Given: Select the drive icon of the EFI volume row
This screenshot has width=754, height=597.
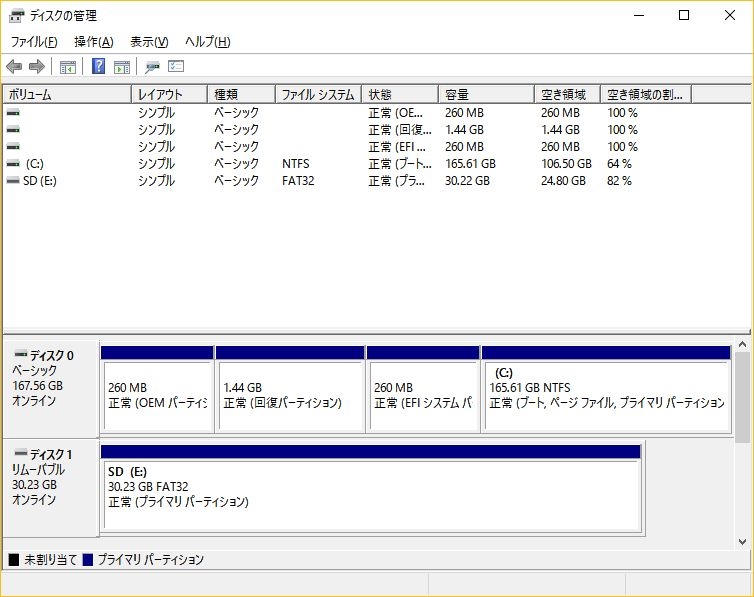Looking at the screenshot, I should pyautogui.click(x=13, y=146).
